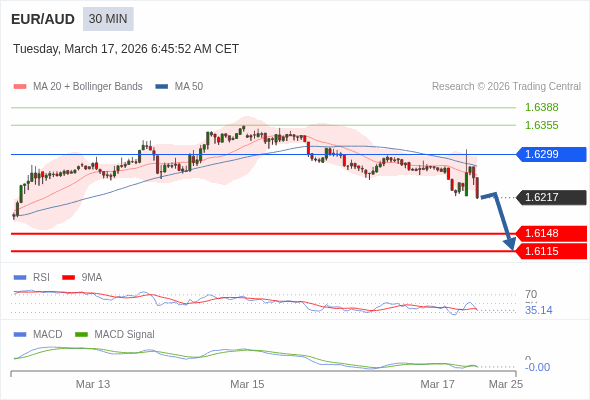Click the 1.6388 resistance level label
The width and height of the screenshot is (590, 400).
(x=541, y=107)
